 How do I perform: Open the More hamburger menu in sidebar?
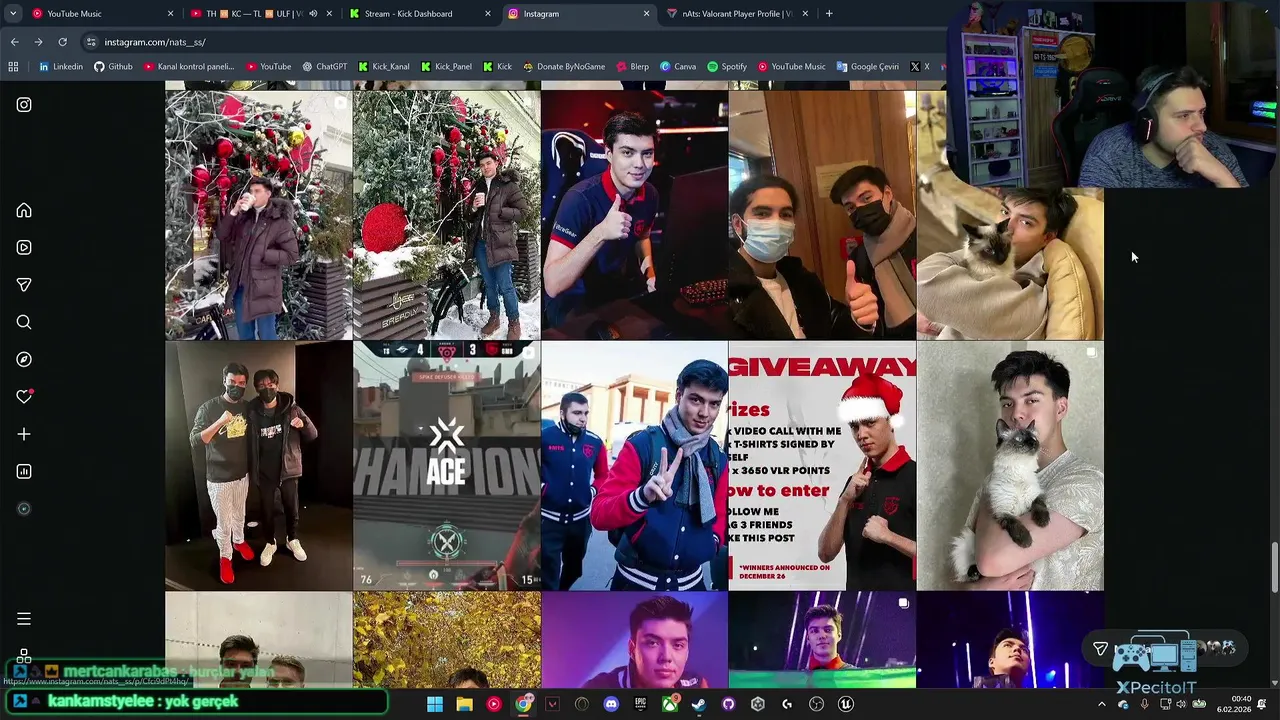pyautogui.click(x=24, y=619)
